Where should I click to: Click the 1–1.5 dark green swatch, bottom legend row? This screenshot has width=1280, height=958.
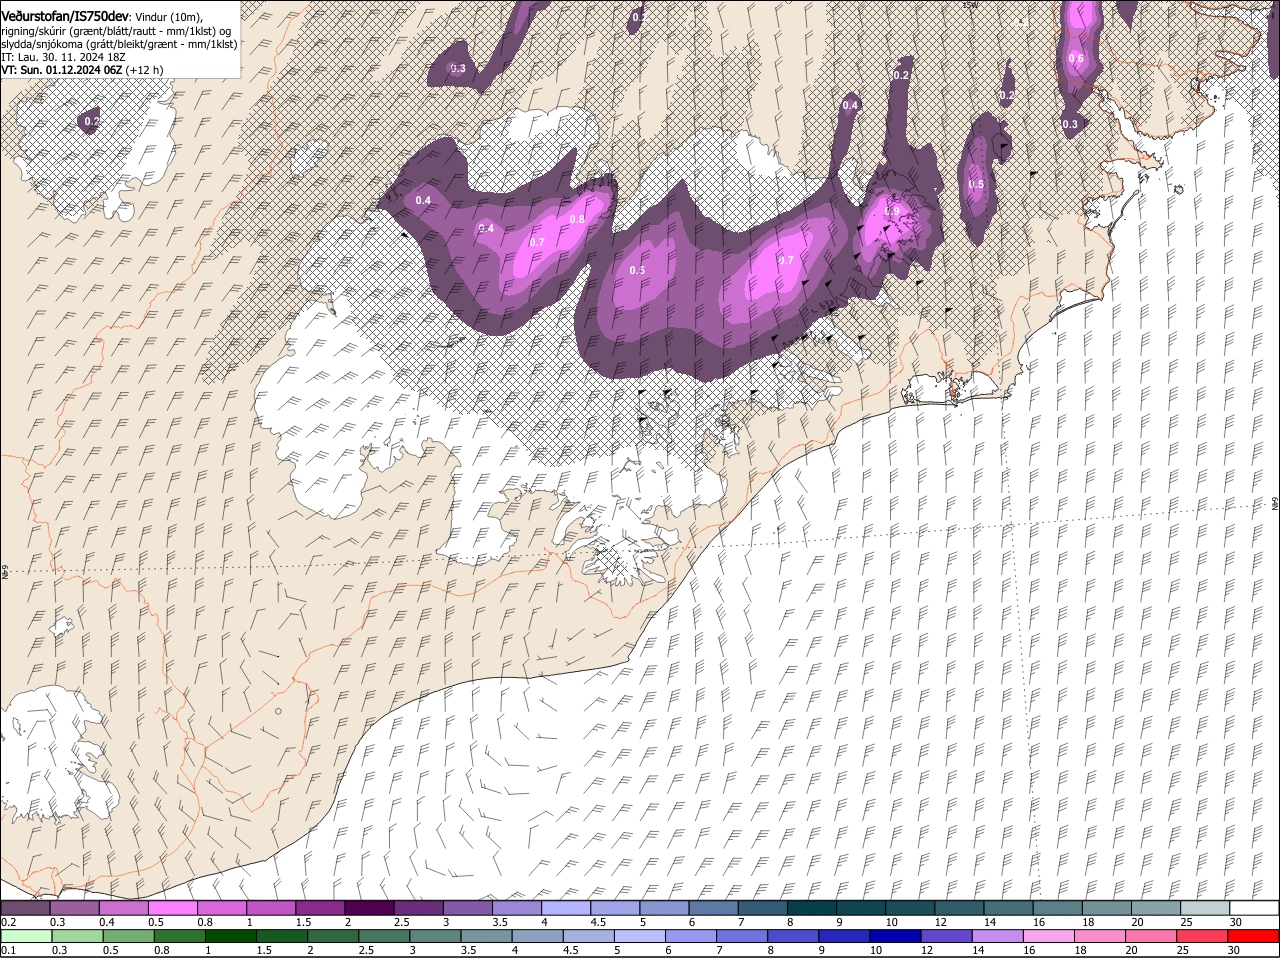coord(232,937)
